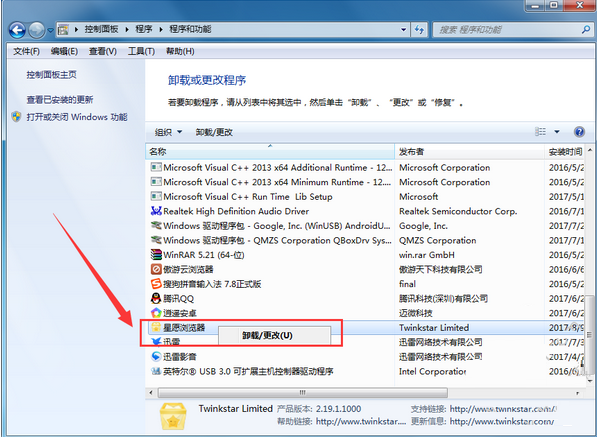Click the refresh icon beside address bar

point(420,30)
